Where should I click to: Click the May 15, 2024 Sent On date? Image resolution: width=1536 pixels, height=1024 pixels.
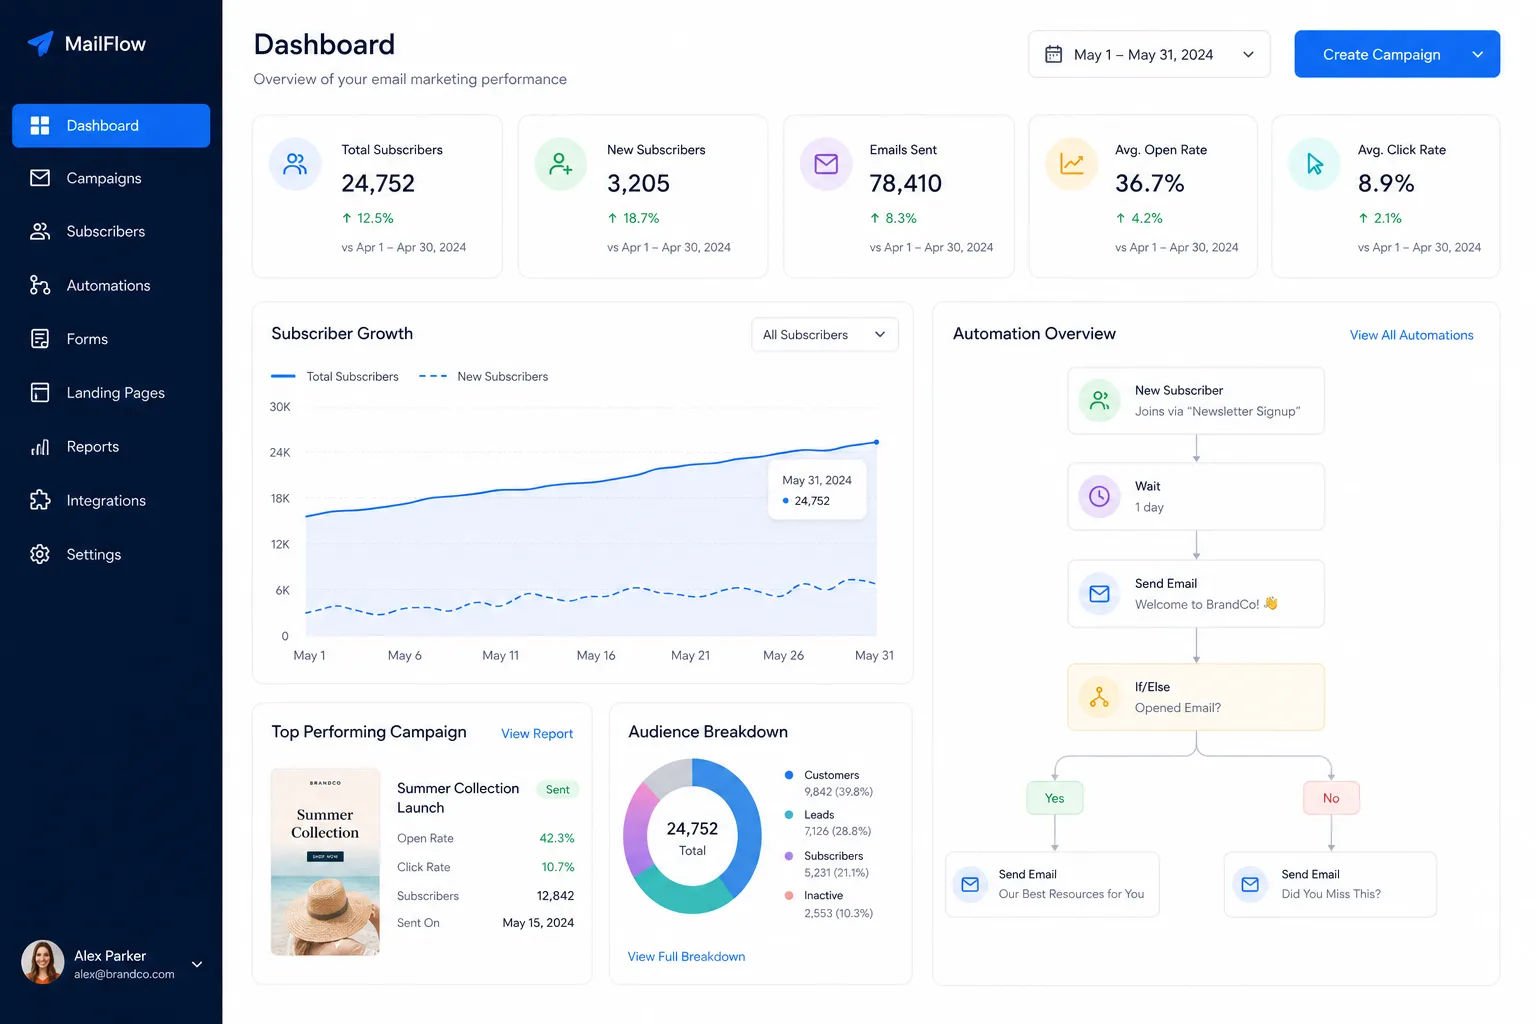(538, 923)
